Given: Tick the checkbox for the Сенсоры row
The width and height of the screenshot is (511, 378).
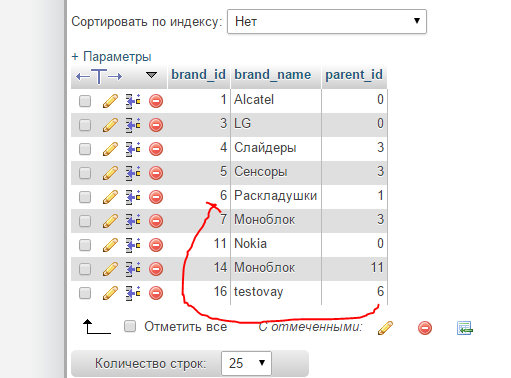Looking at the screenshot, I should [x=85, y=173].
